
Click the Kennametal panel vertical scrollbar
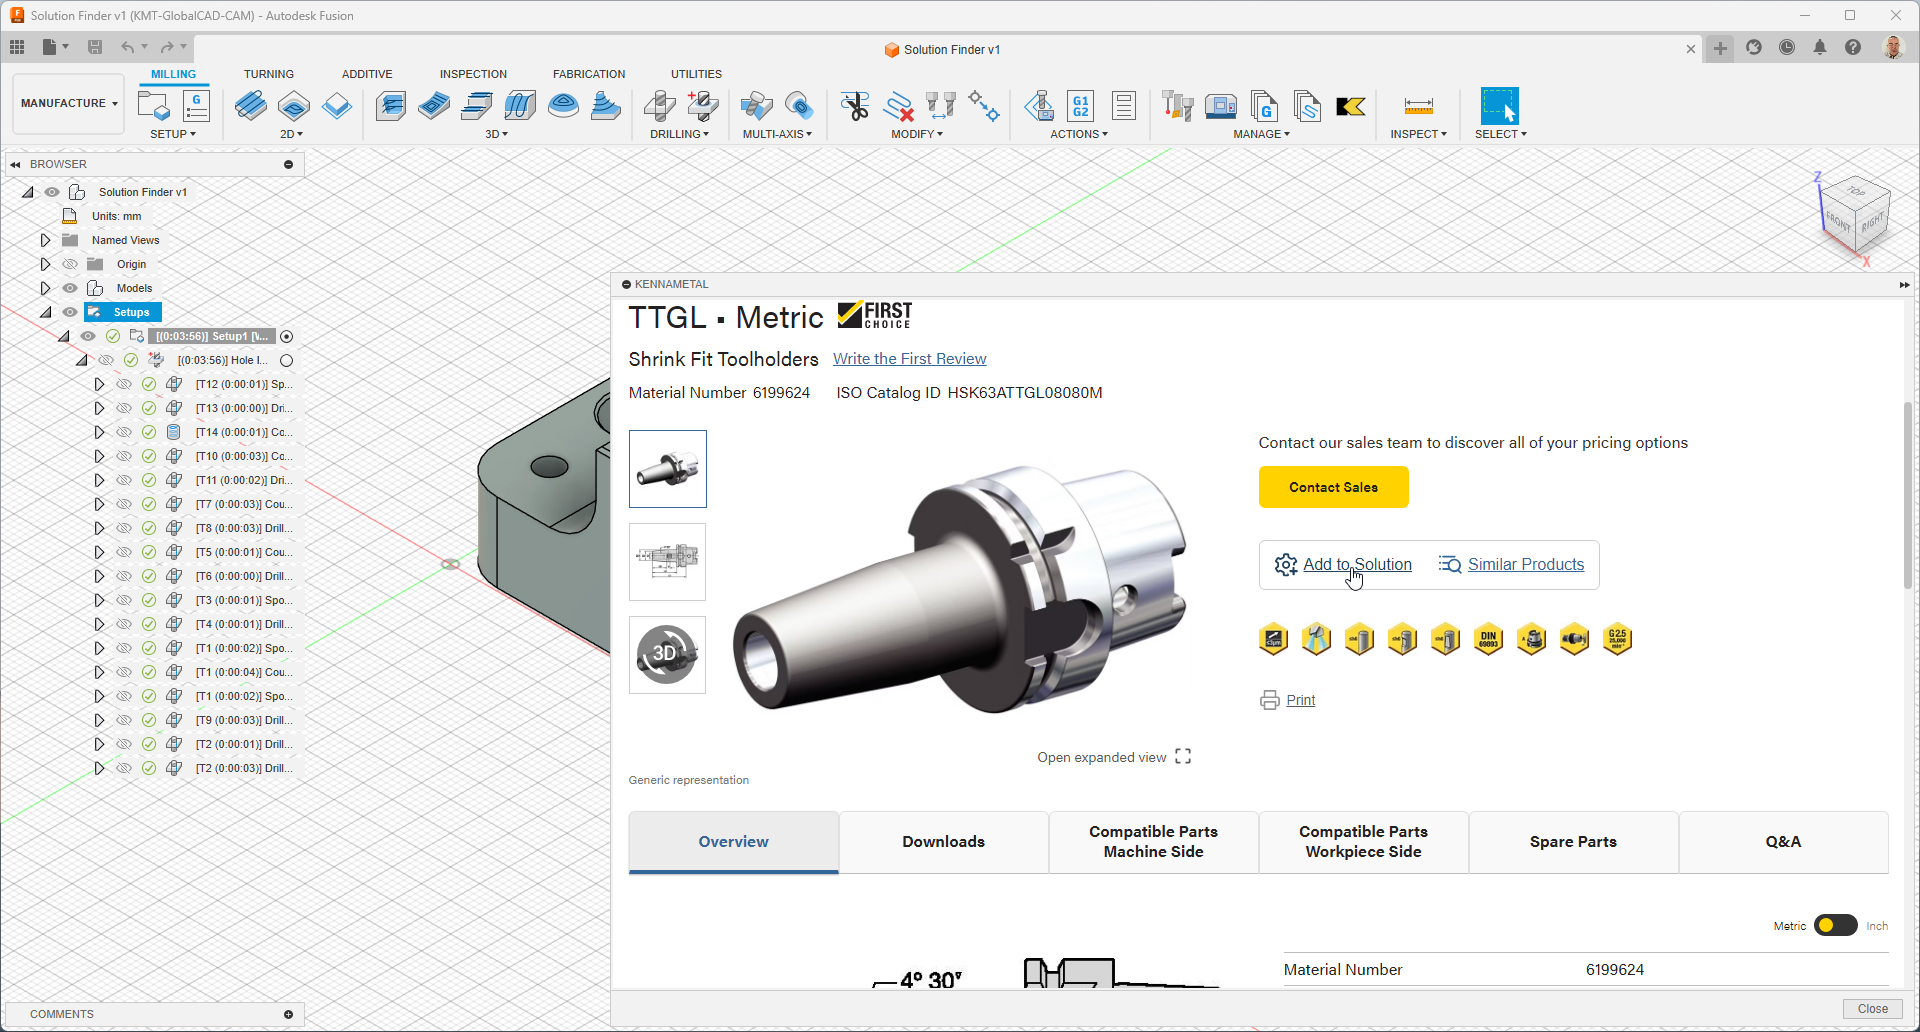[x=1907, y=495]
